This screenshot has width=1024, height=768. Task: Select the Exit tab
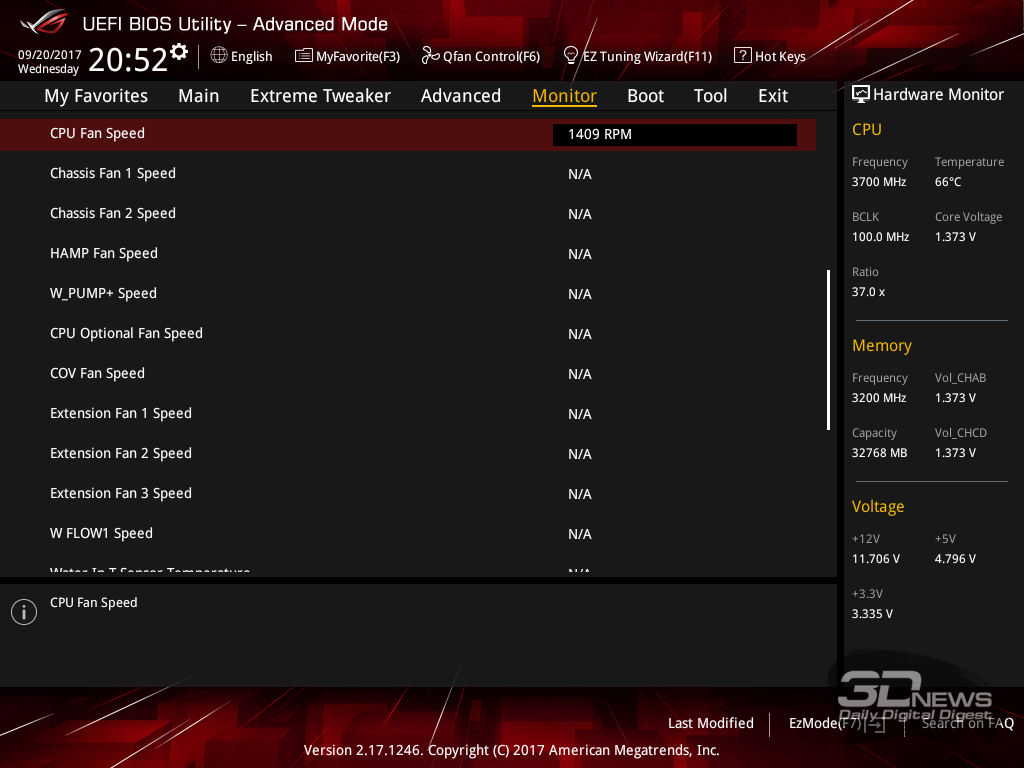tap(773, 96)
